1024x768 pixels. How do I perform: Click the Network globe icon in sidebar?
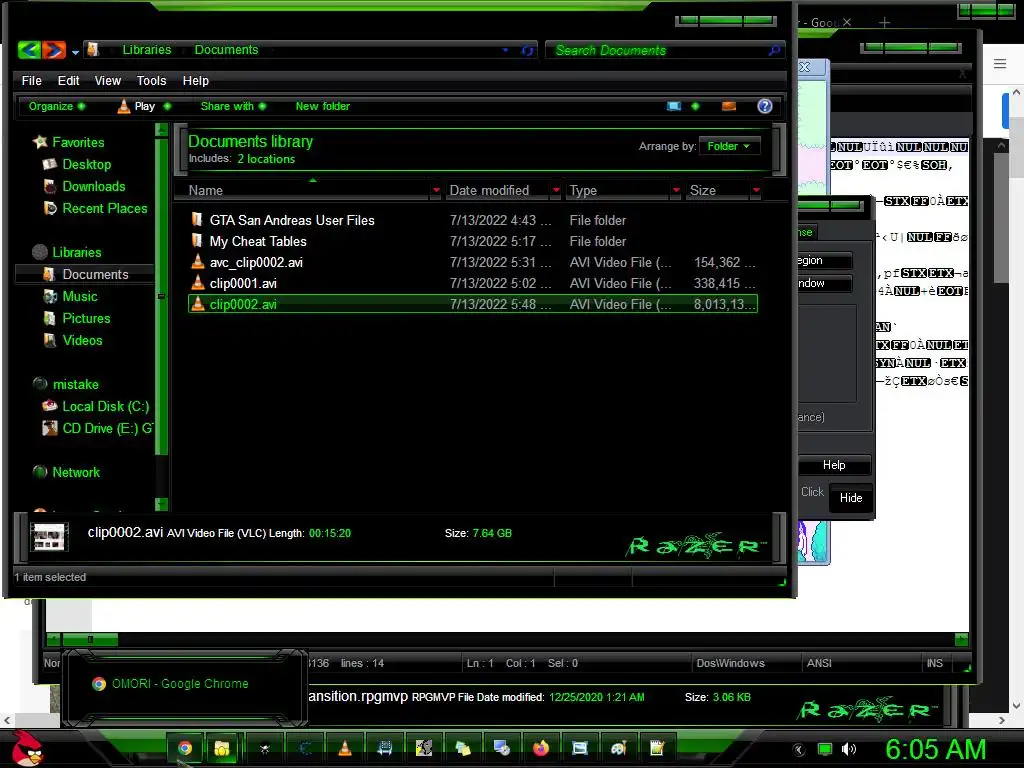(40, 472)
